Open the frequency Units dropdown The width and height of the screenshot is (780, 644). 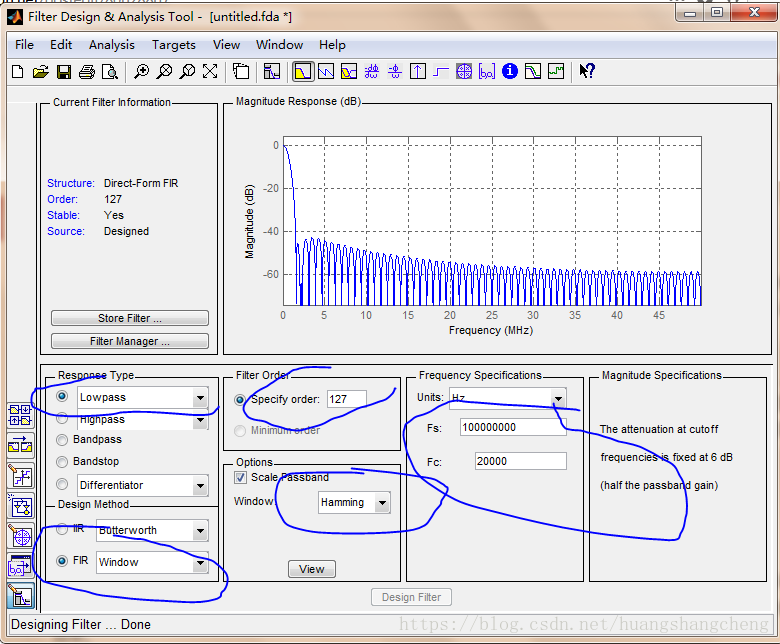tap(558, 399)
